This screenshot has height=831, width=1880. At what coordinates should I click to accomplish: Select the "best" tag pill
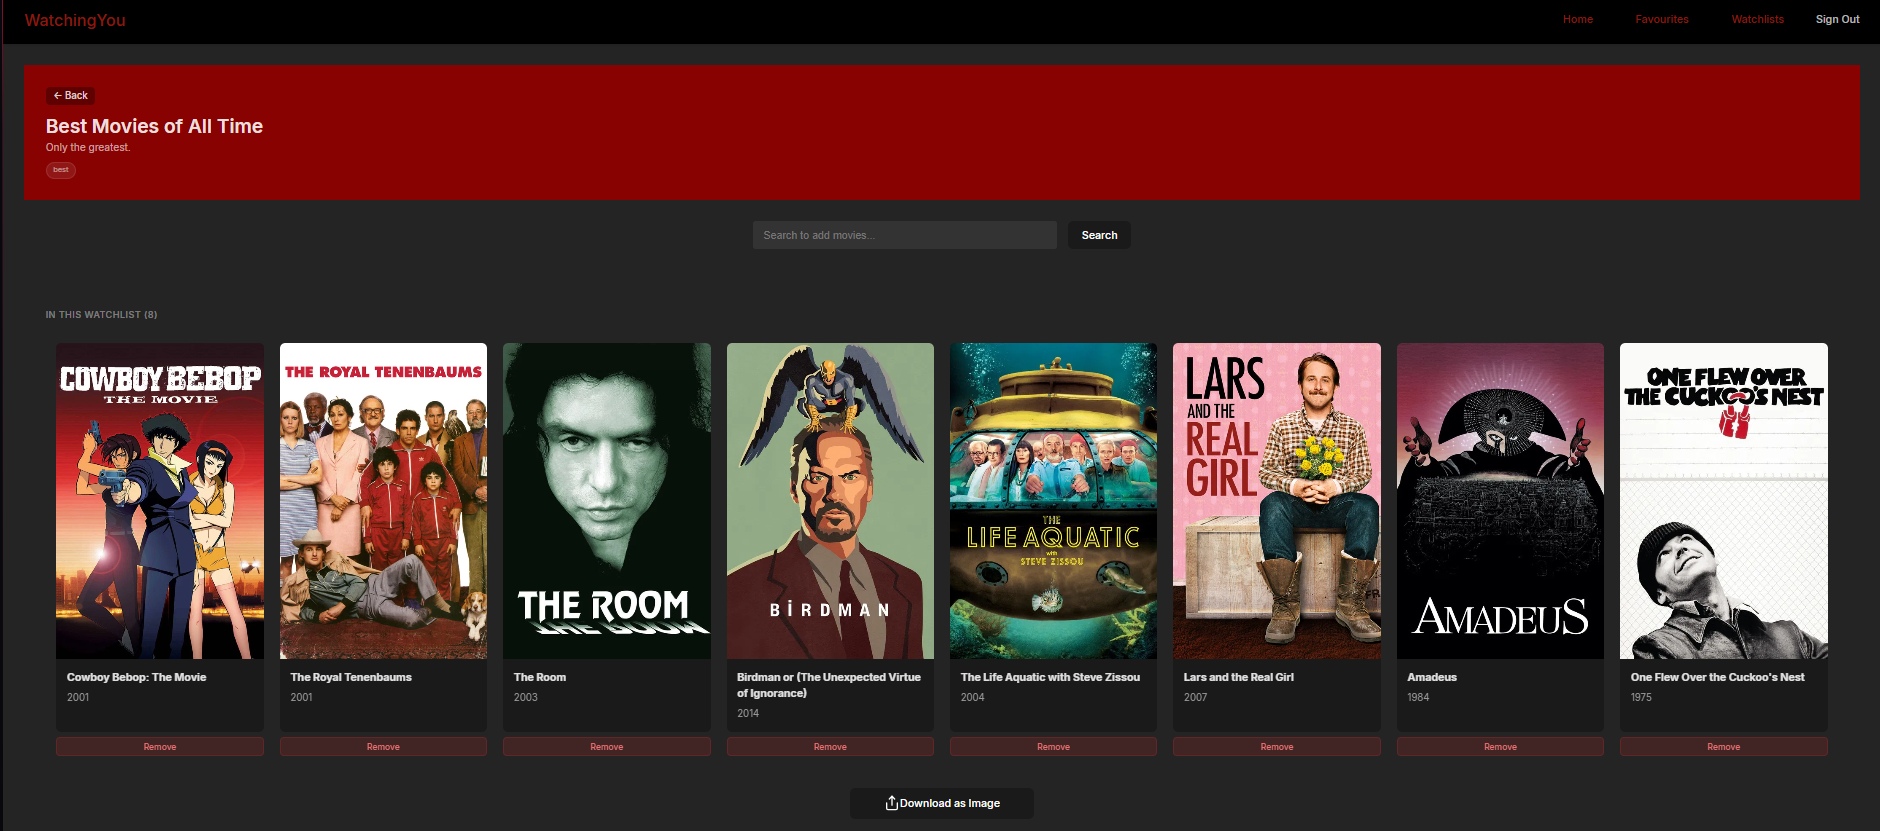pyautogui.click(x=61, y=170)
